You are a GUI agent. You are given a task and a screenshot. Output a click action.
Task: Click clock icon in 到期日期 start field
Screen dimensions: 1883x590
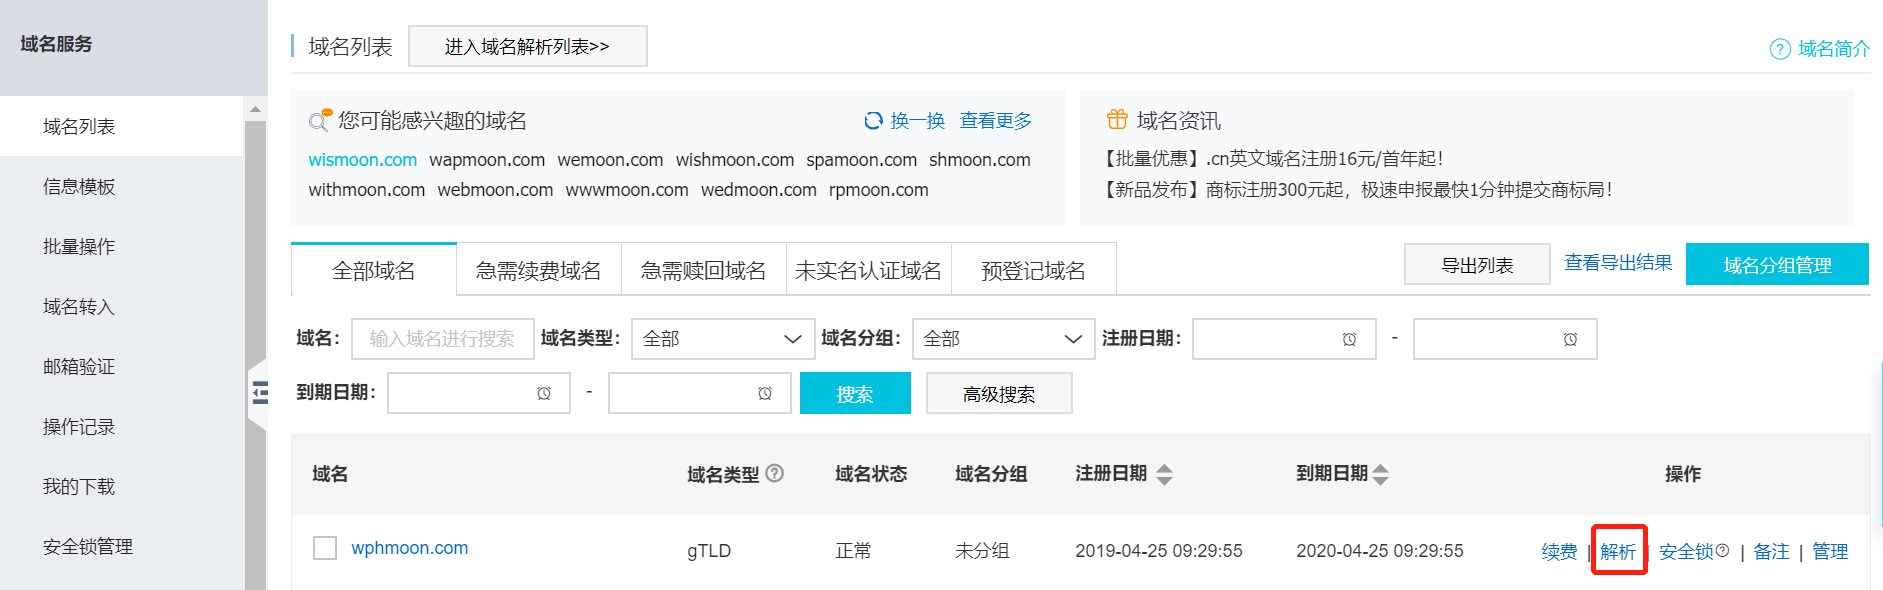(x=544, y=393)
